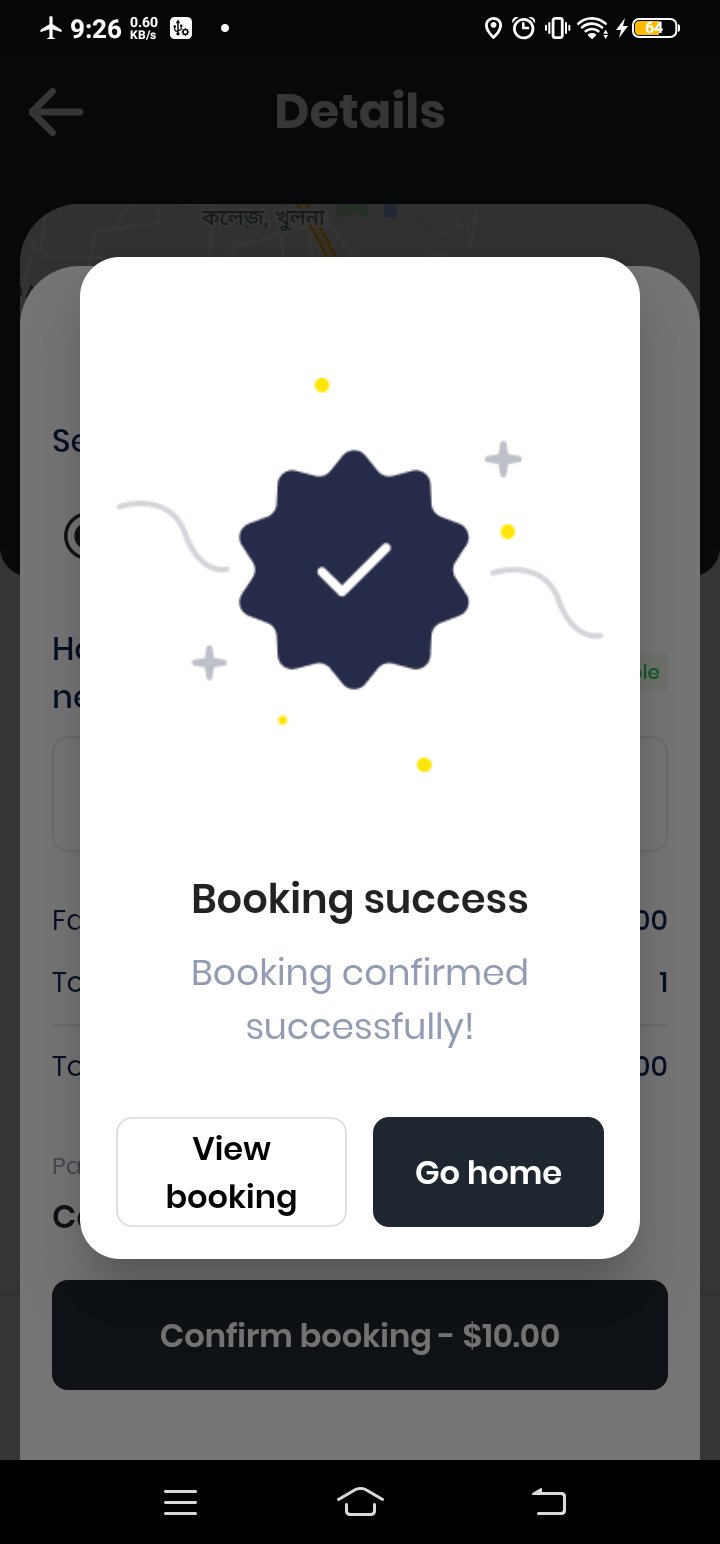Image resolution: width=720 pixels, height=1544 pixels.
Task: Tap the location pin status icon
Action: tap(493, 28)
